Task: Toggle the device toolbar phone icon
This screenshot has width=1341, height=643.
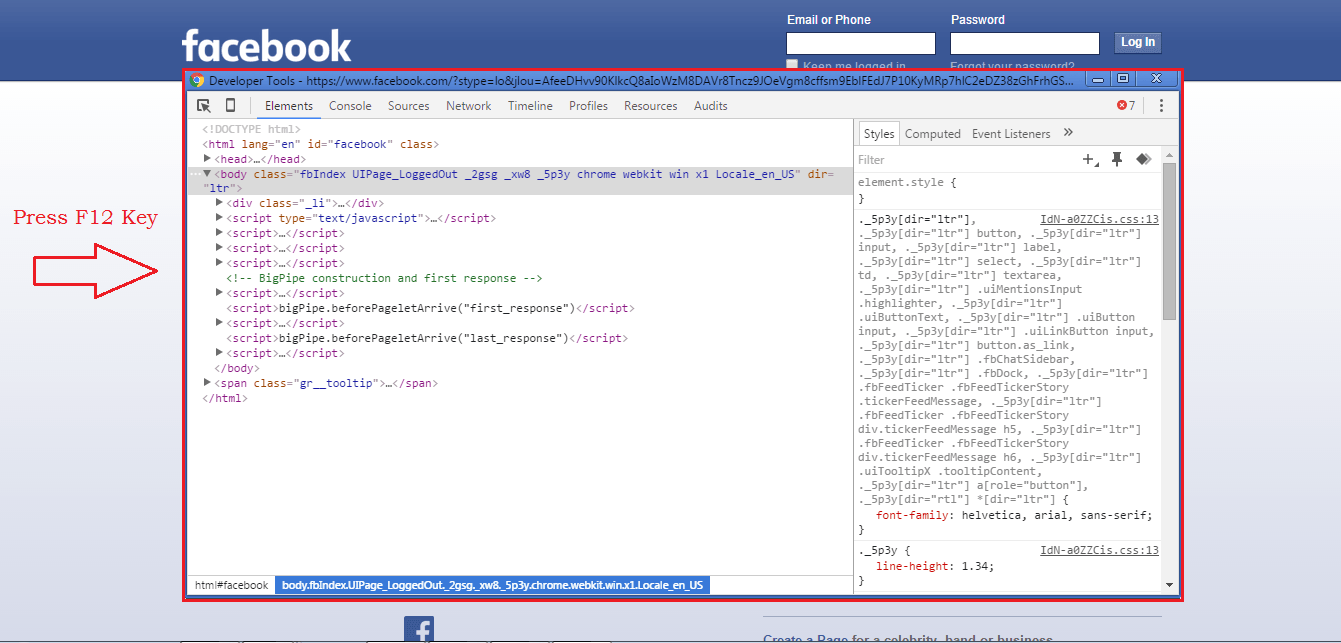Action: [x=230, y=106]
